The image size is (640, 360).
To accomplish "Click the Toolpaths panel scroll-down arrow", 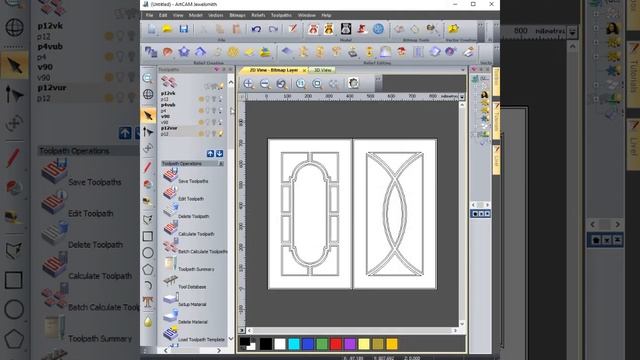I will click(231, 339).
